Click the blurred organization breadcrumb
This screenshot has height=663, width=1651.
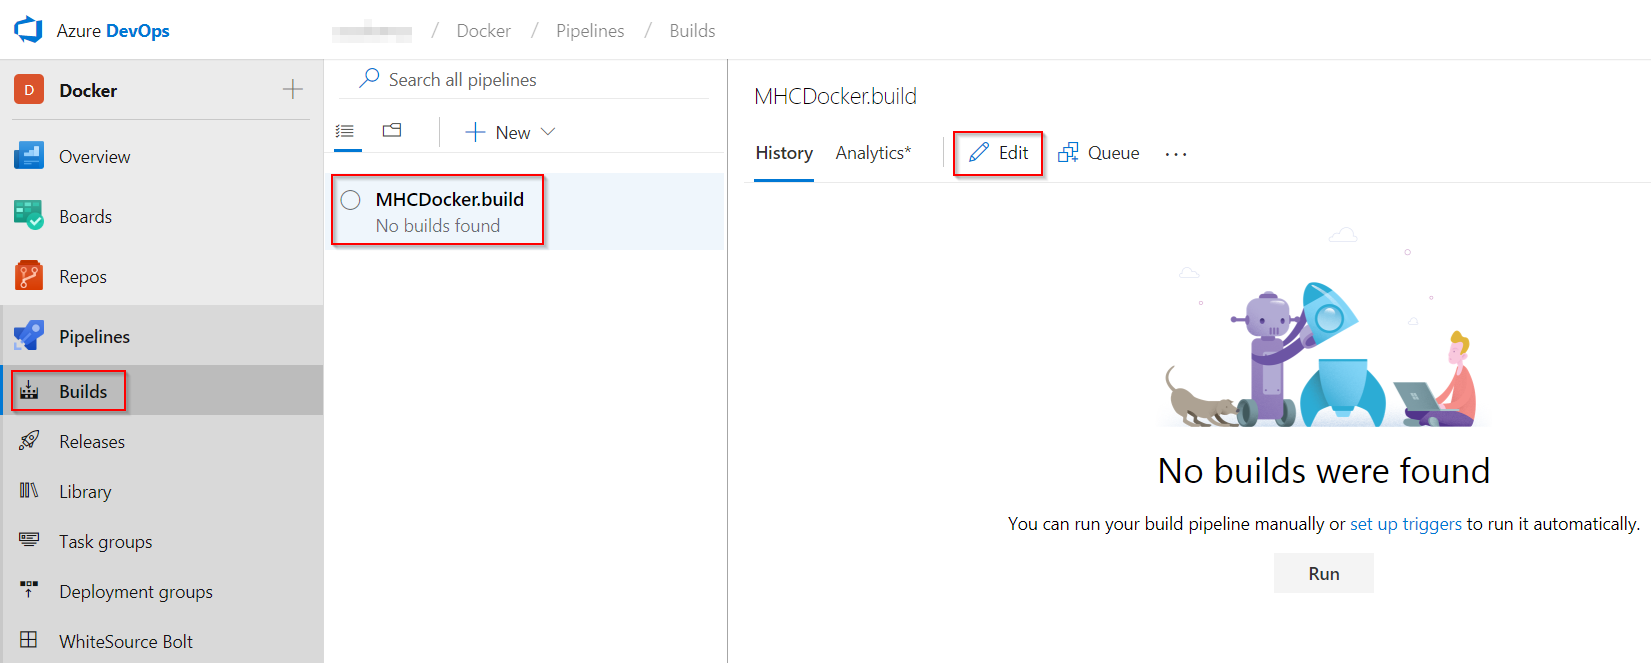(x=372, y=31)
